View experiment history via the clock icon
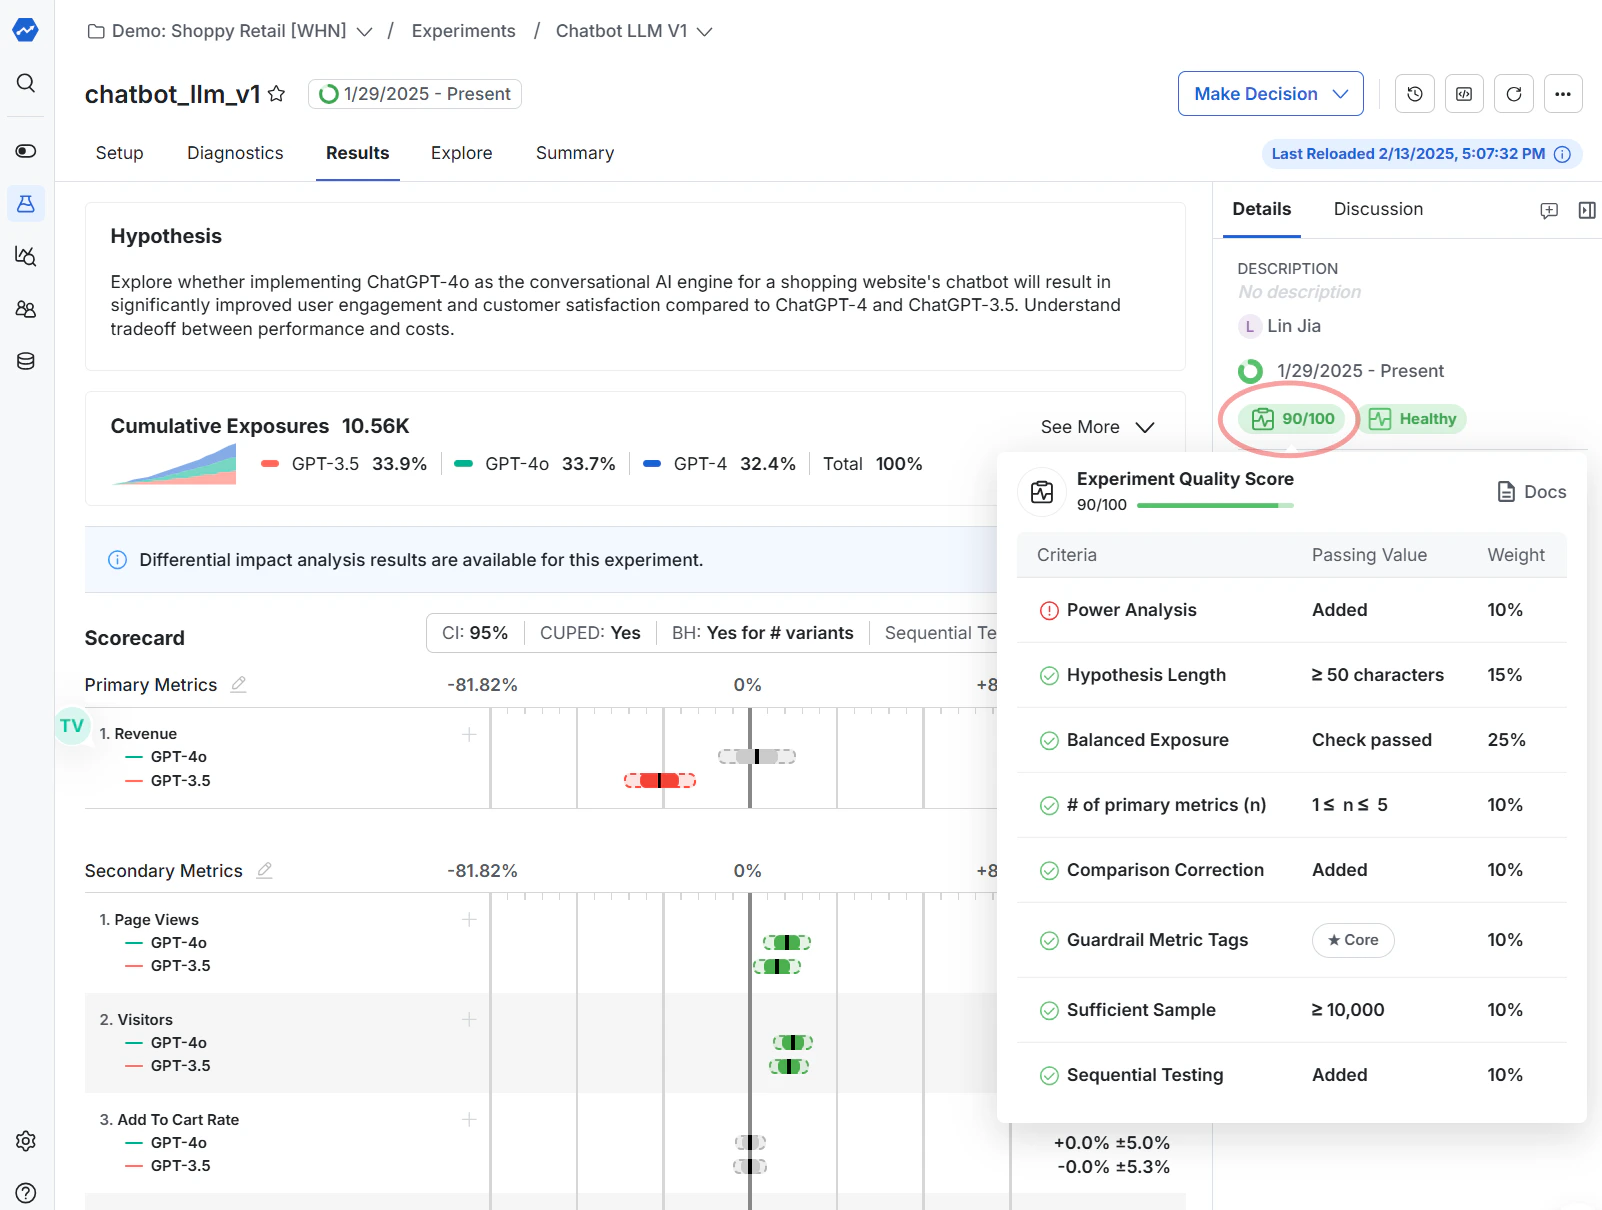The height and width of the screenshot is (1210, 1602). pos(1414,93)
